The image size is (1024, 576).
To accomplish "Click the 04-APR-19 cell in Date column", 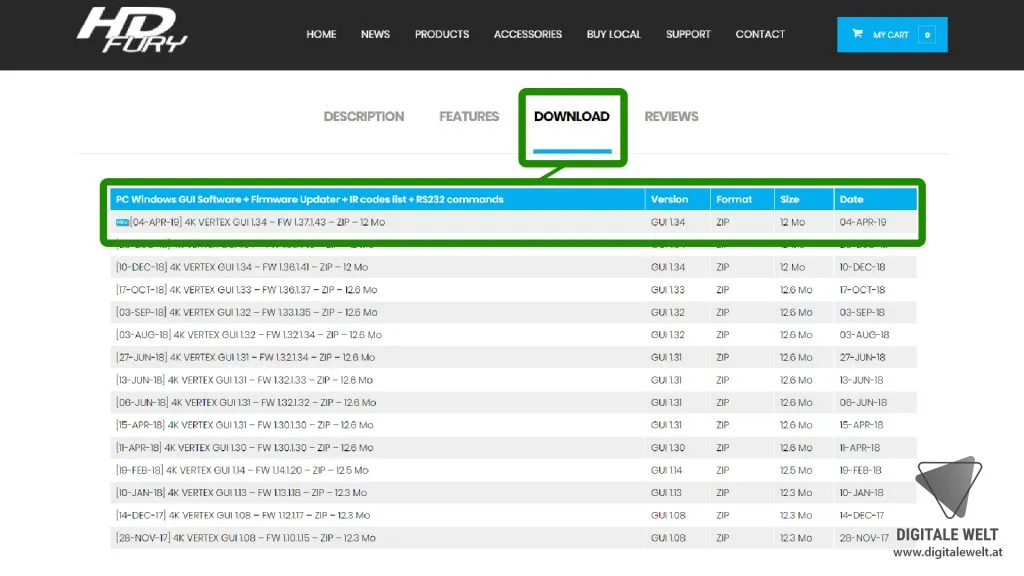I will tap(863, 222).
